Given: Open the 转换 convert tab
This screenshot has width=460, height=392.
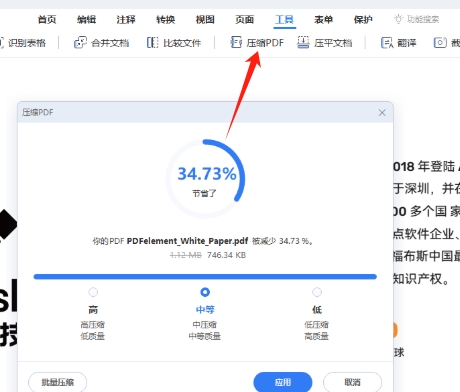Looking at the screenshot, I should pos(165,20).
